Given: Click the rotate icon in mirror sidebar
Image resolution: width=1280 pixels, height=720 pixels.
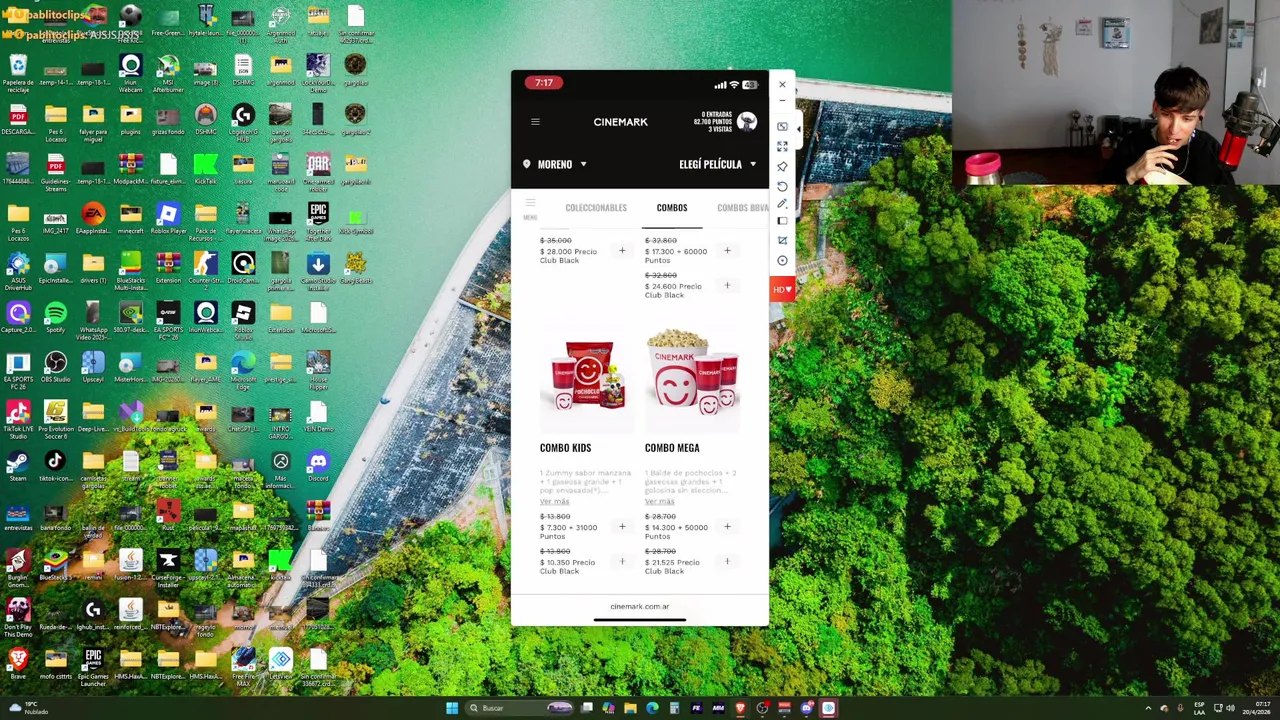Looking at the screenshot, I should (x=782, y=186).
